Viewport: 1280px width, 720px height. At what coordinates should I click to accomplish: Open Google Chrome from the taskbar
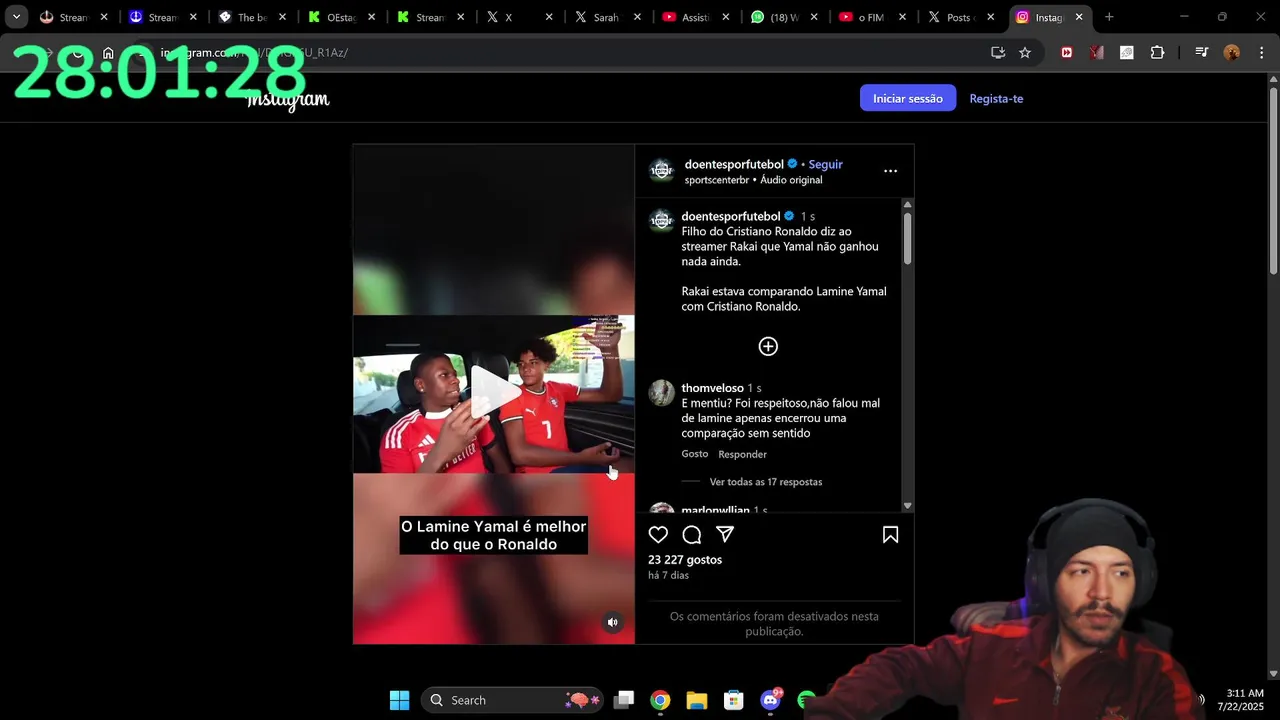660,700
